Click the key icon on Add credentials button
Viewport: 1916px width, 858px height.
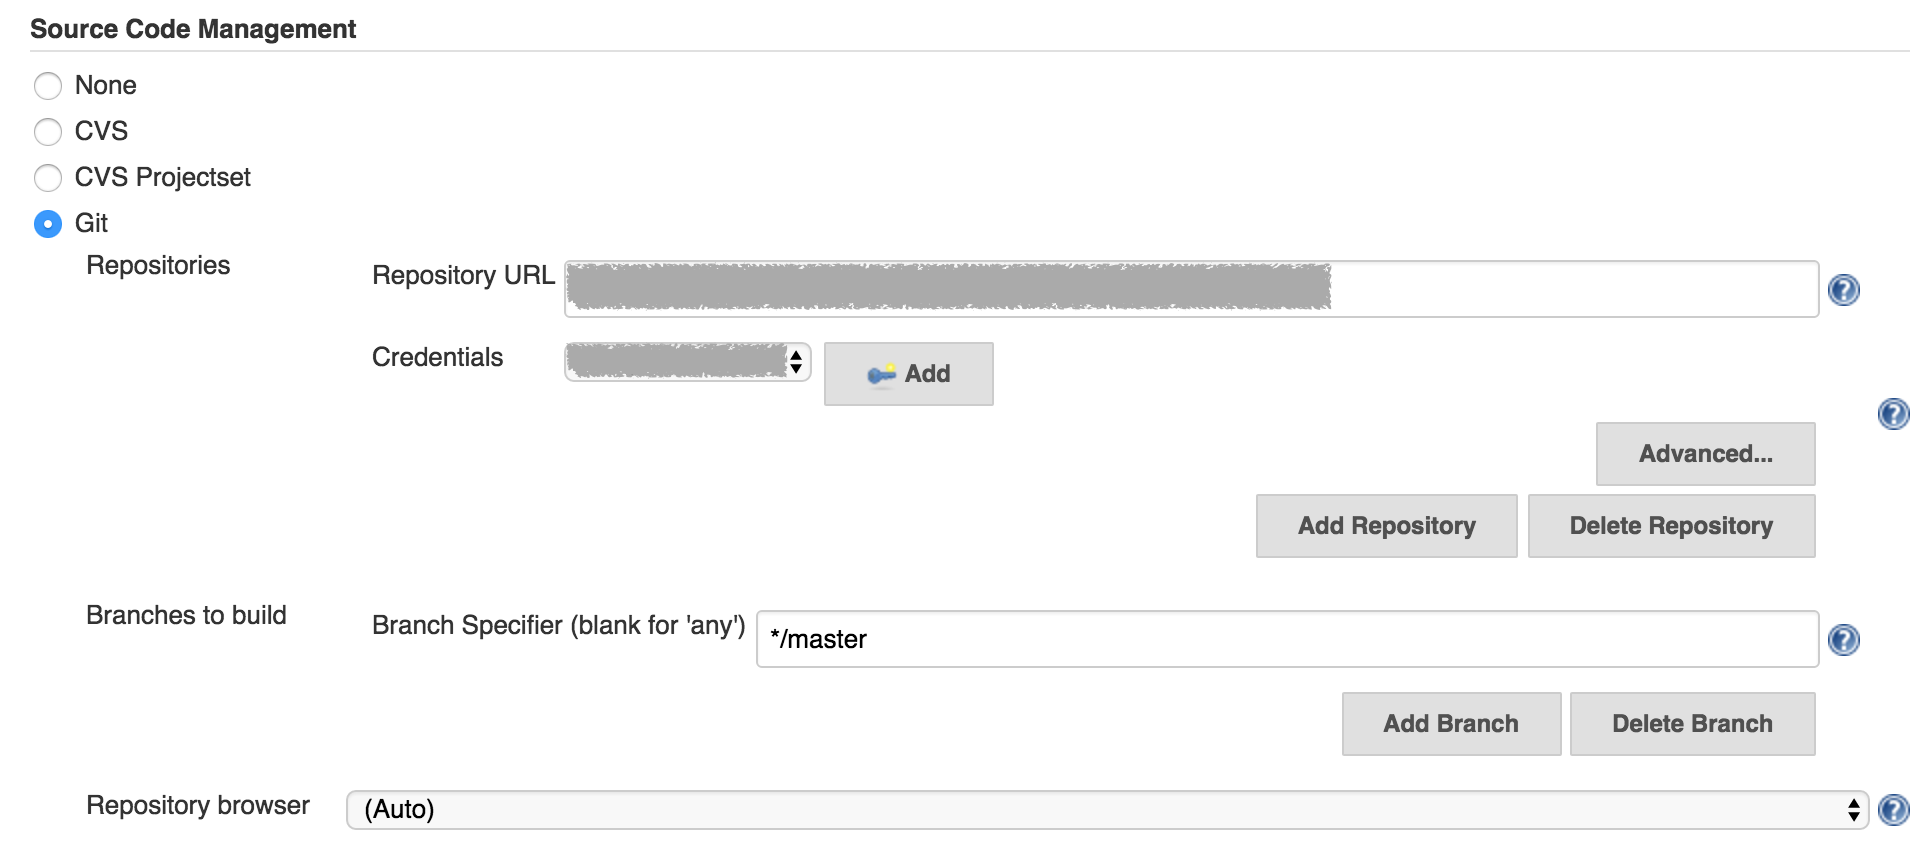[881, 374]
